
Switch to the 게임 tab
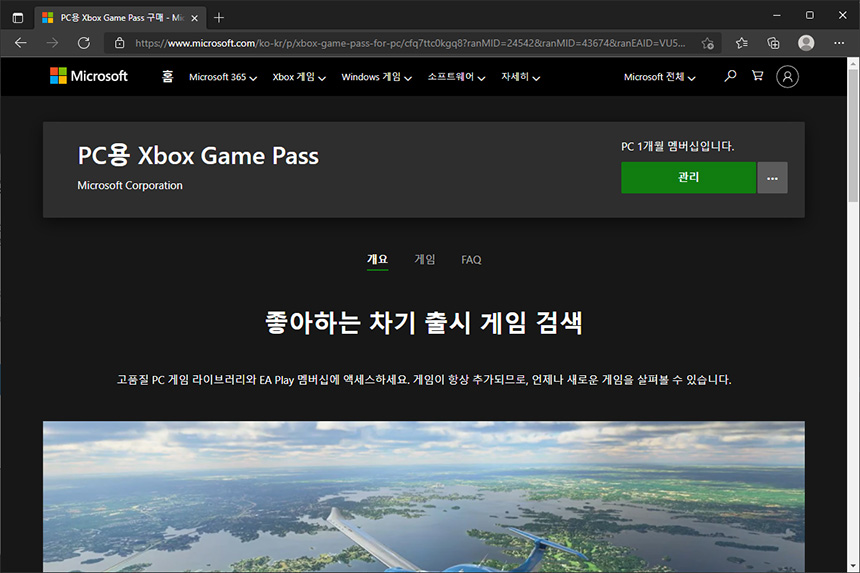tap(425, 259)
